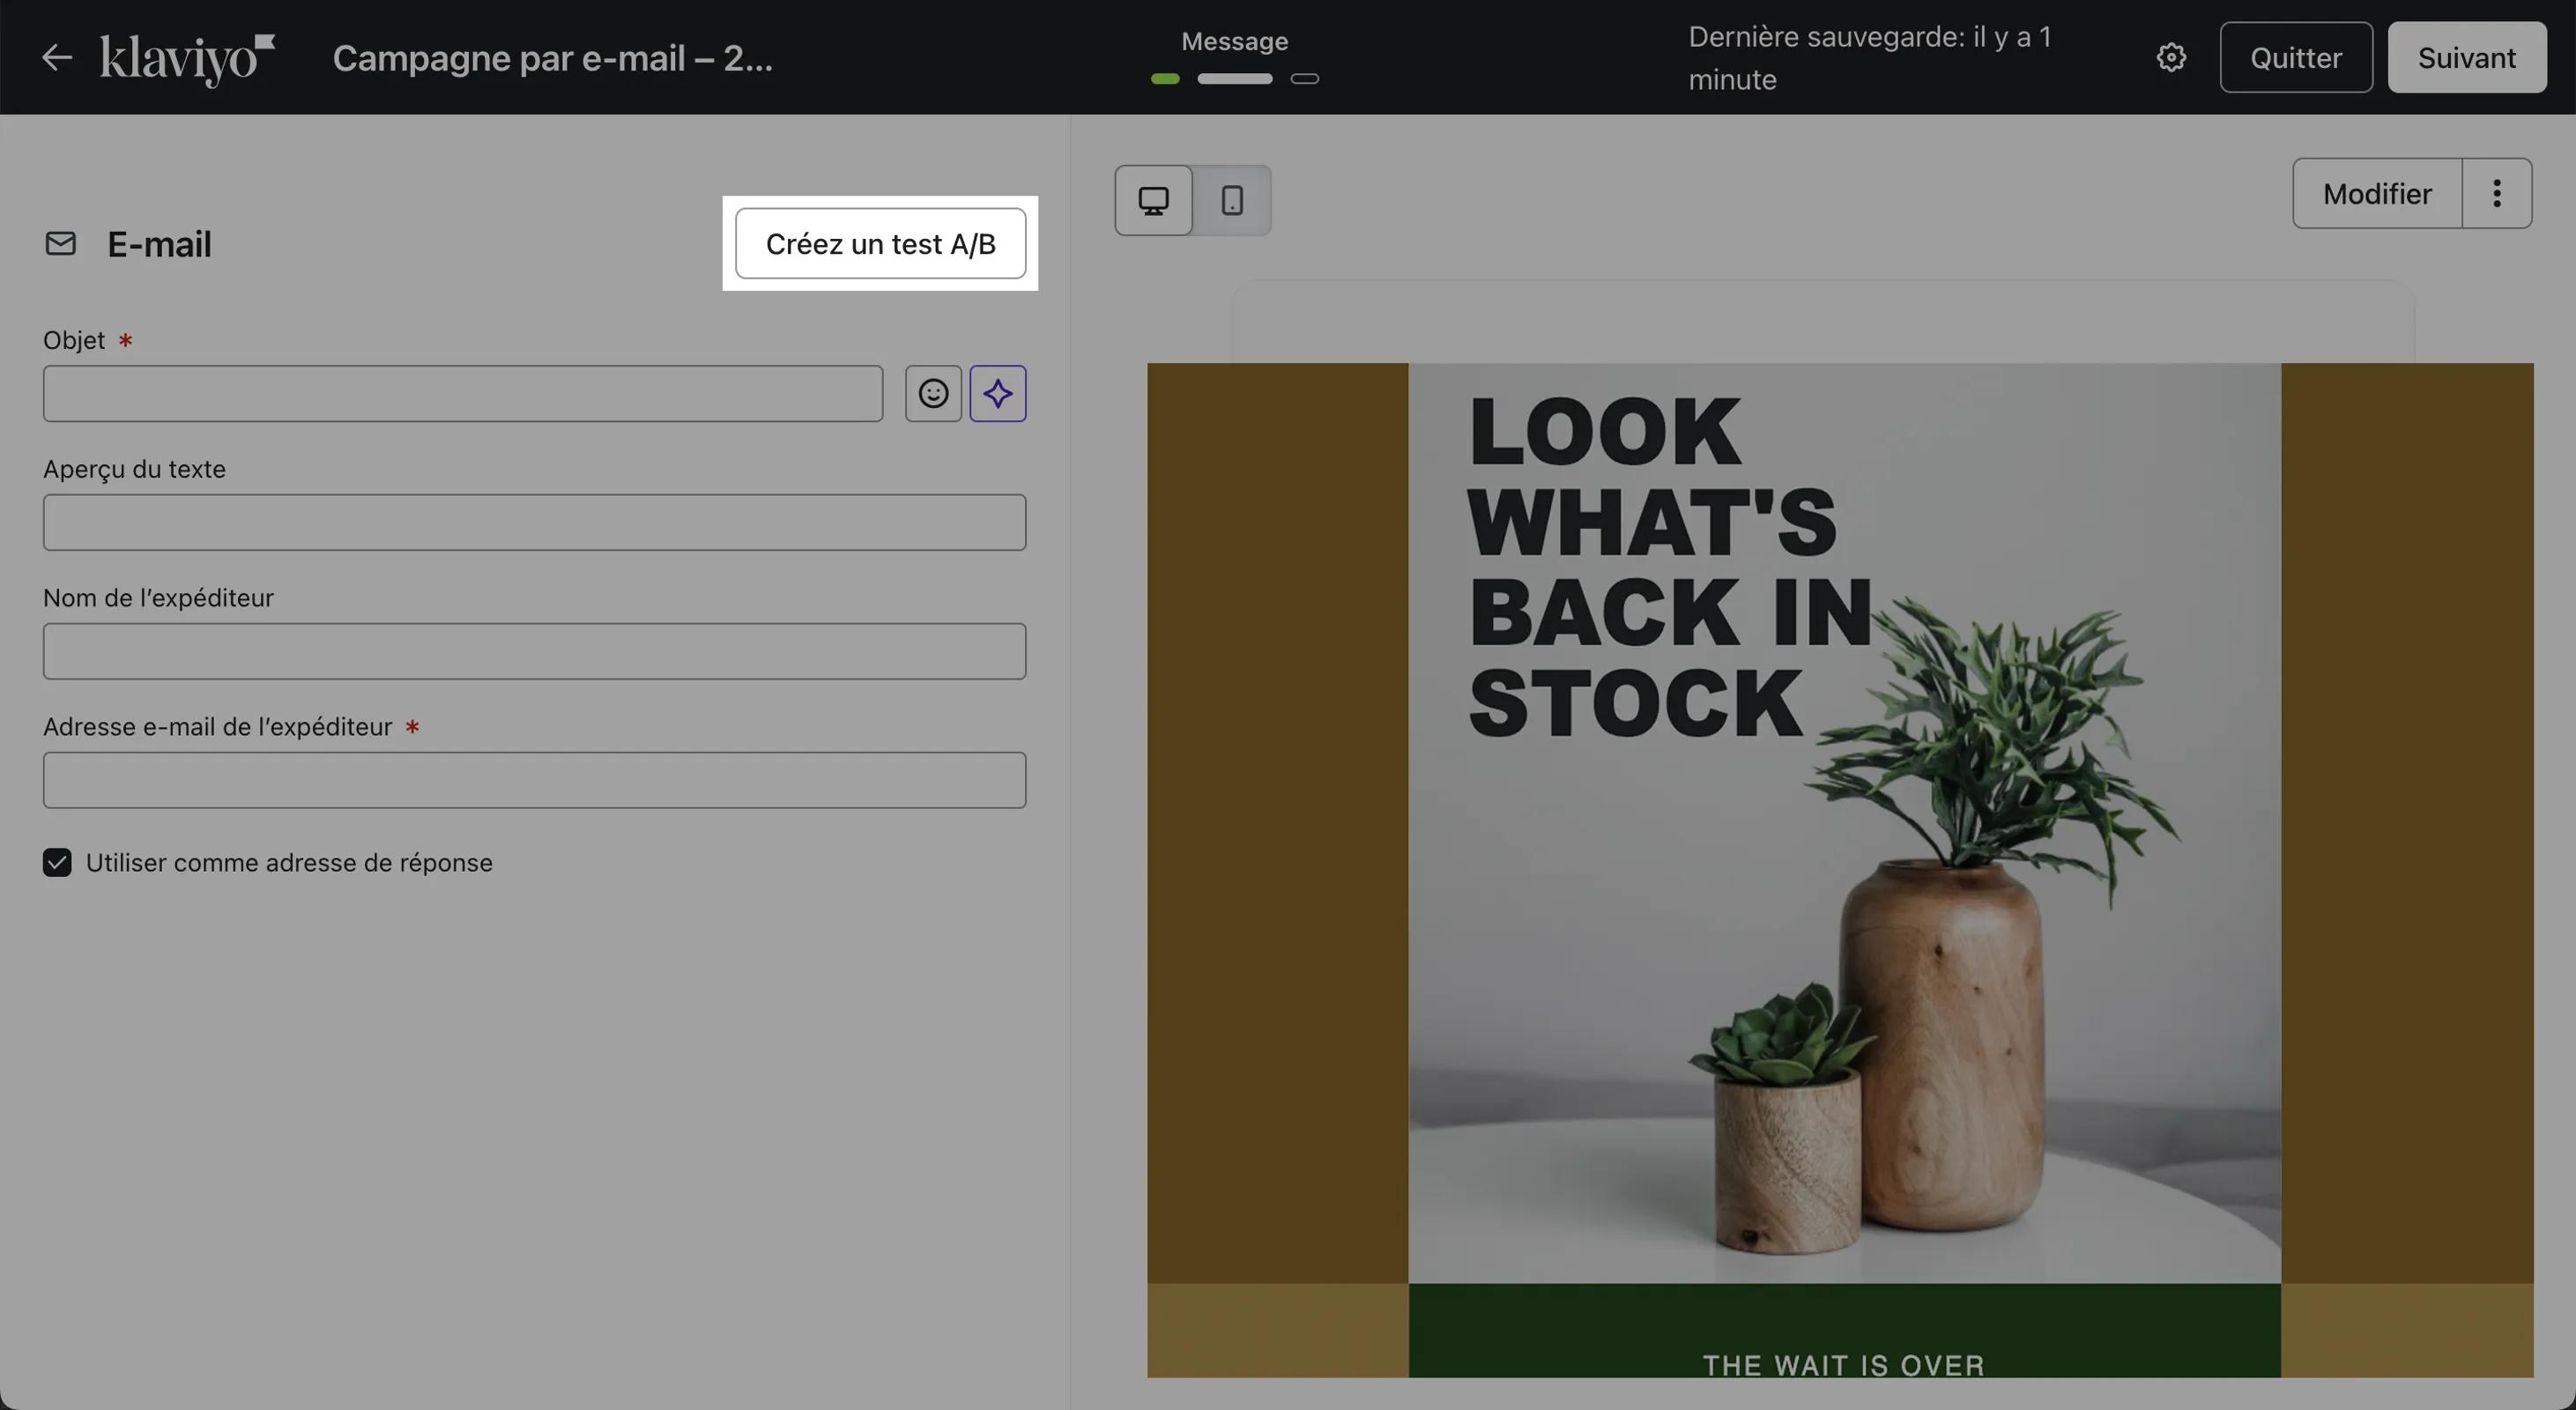
Task: Click the Quitter button
Action: (x=2296, y=57)
